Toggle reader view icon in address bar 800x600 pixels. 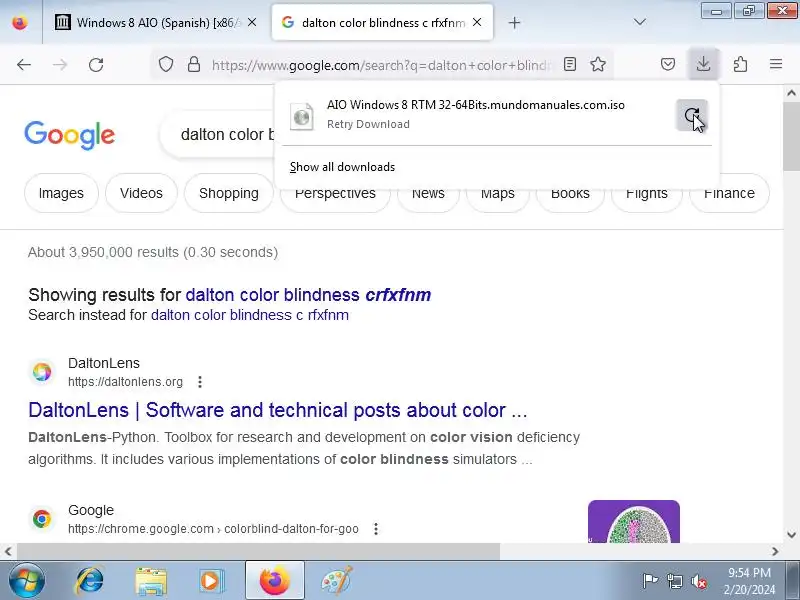[x=570, y=64]
